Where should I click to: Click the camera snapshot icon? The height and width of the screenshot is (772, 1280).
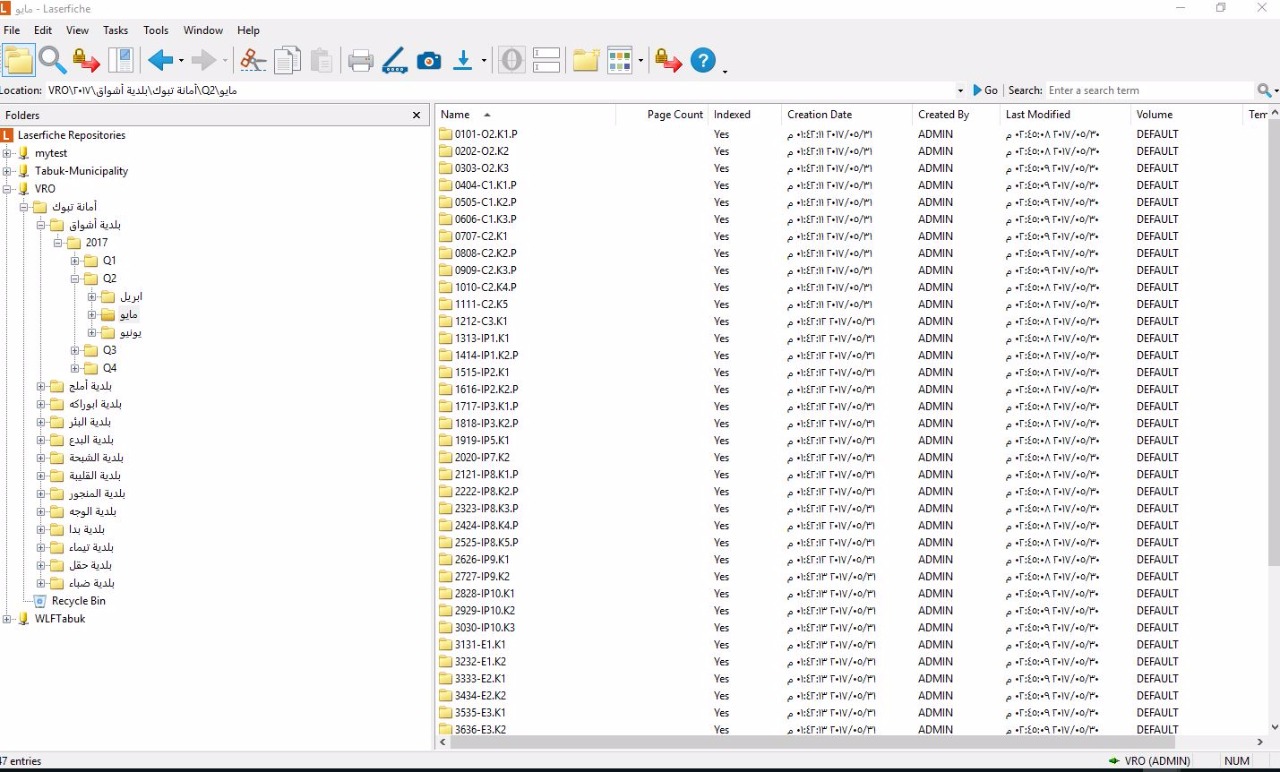tap(429, 61)
